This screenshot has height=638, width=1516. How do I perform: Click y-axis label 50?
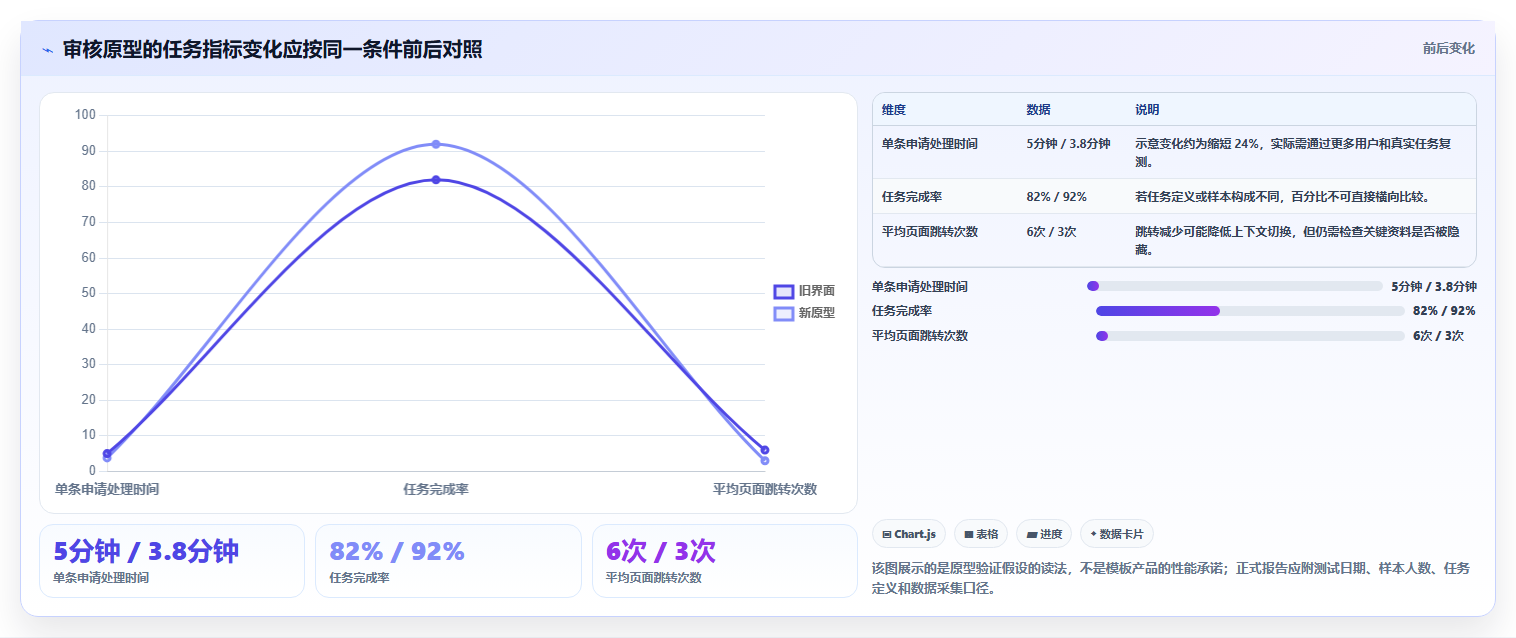tap(89, 293)
